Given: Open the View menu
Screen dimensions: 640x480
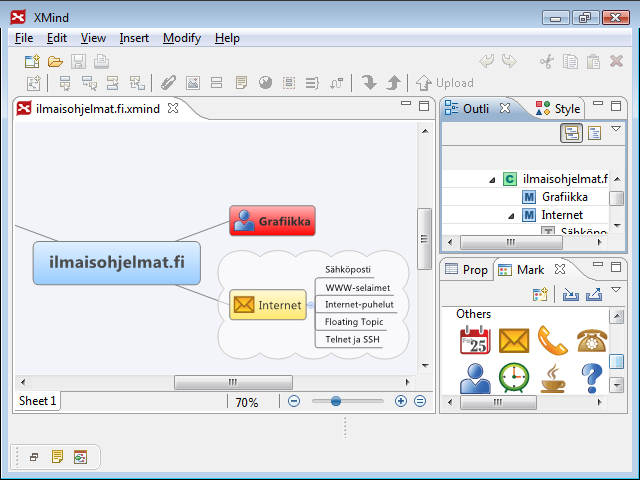Looking at the screenshot, I should (93, 38).
